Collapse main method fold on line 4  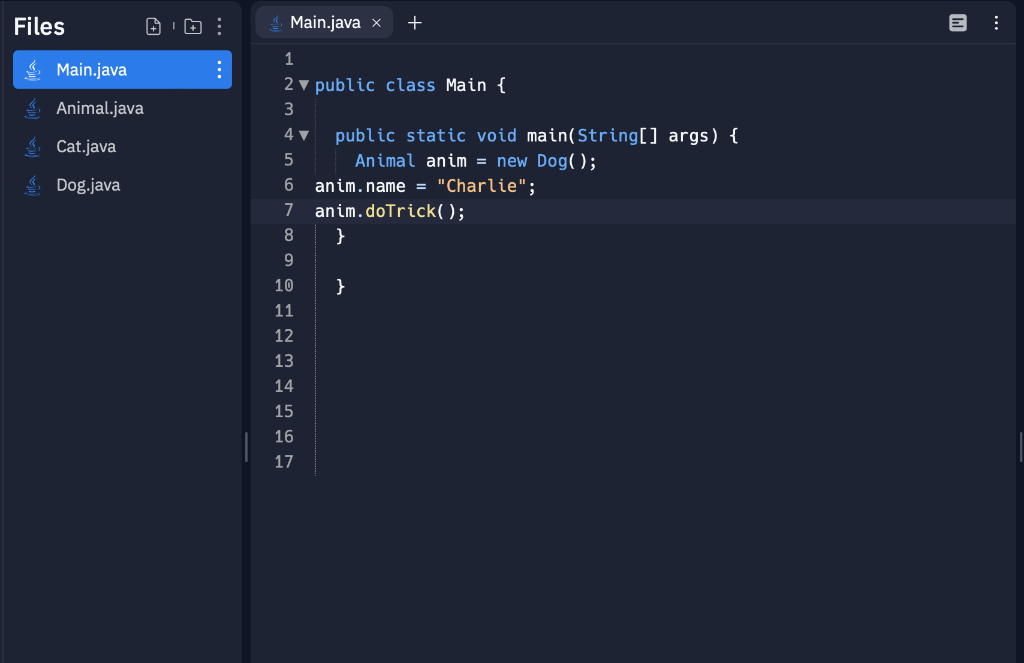click(x=304, y=135)
